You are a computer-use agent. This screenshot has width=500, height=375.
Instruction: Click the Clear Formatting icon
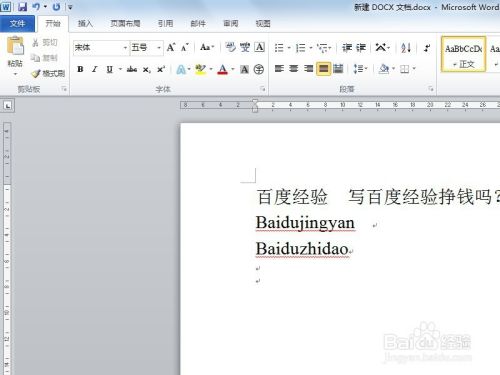point(230,48)
